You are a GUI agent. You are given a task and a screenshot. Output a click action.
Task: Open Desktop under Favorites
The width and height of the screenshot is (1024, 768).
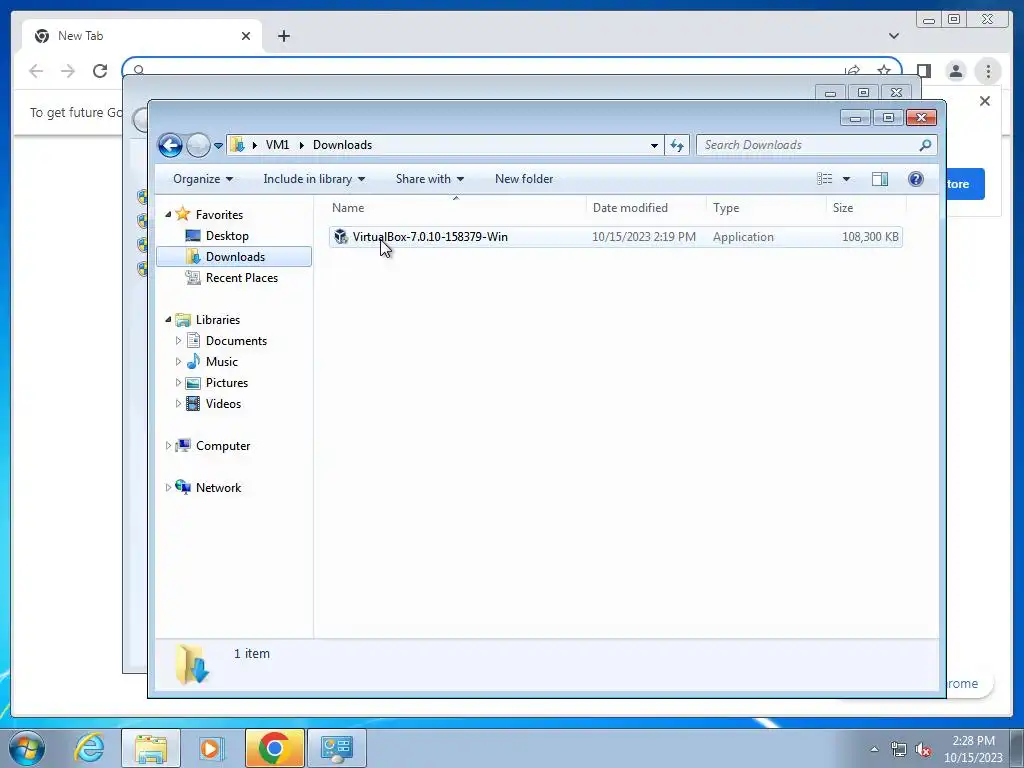pos(227,236)
